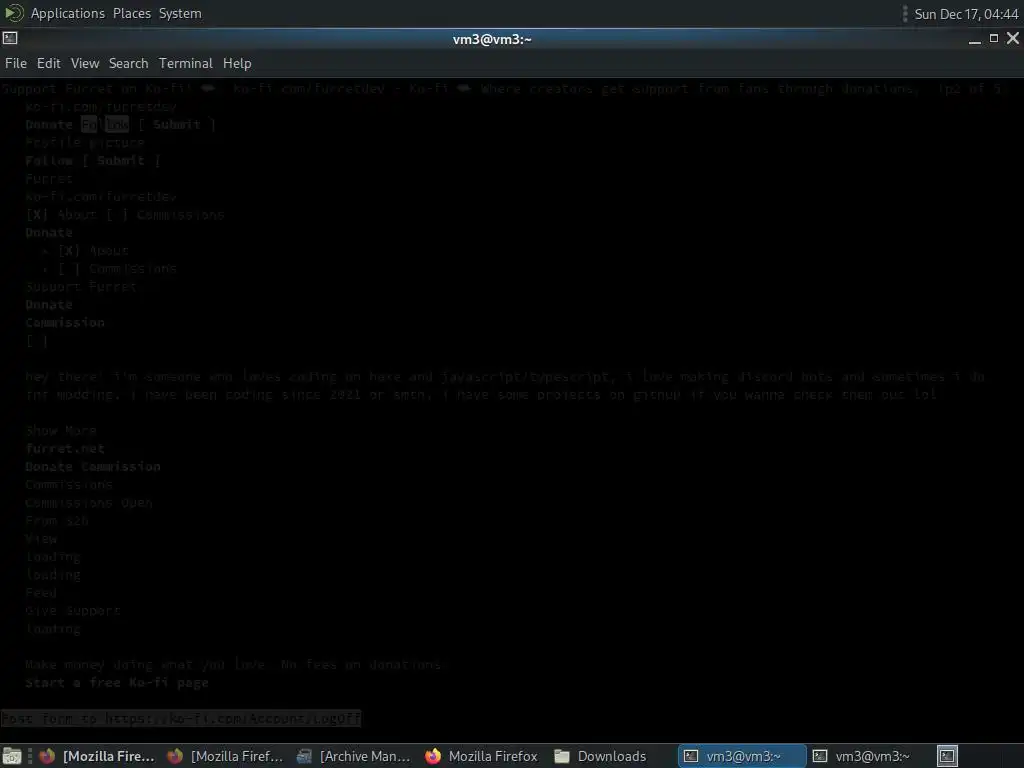The image size is (1024, 768).
Task: Open the Places menu in top panel
Action: click(132, 13)
